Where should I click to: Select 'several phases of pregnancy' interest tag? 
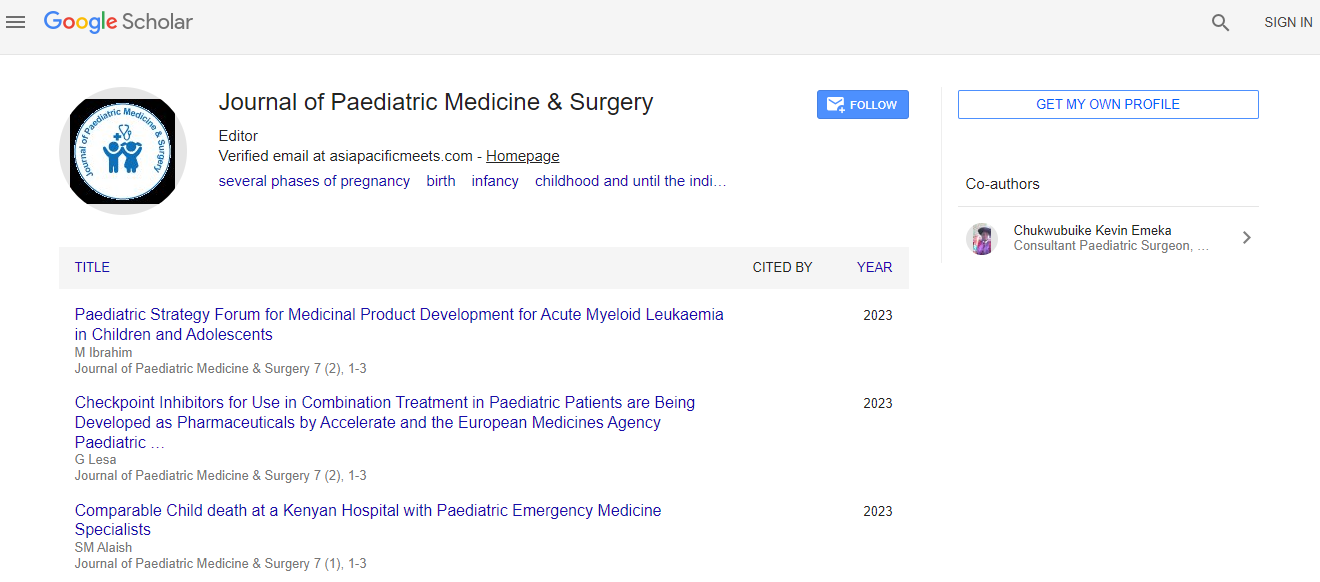pyautogui.click(x=314, y=181)
